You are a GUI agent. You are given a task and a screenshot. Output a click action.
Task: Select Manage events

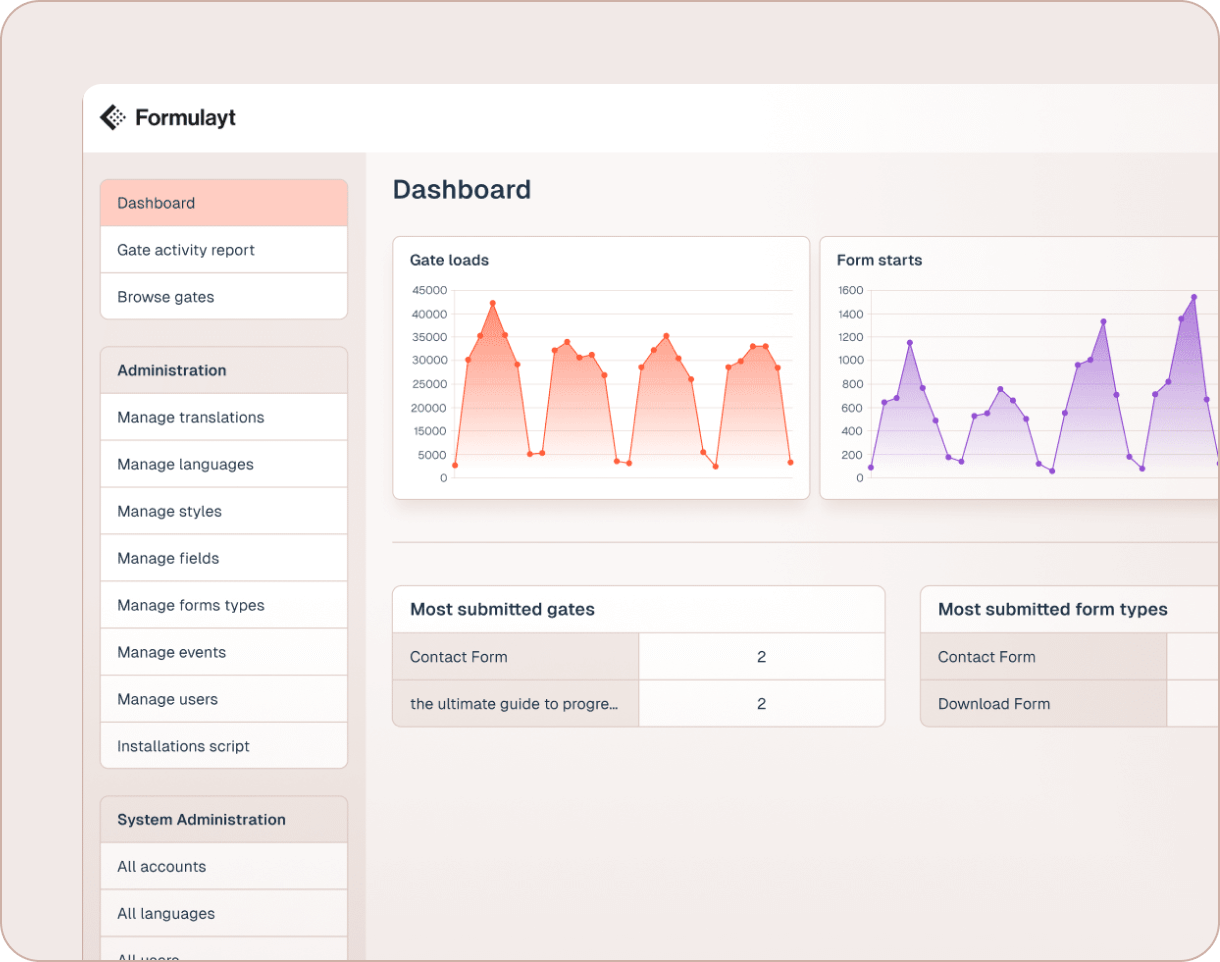pos(171,652)
